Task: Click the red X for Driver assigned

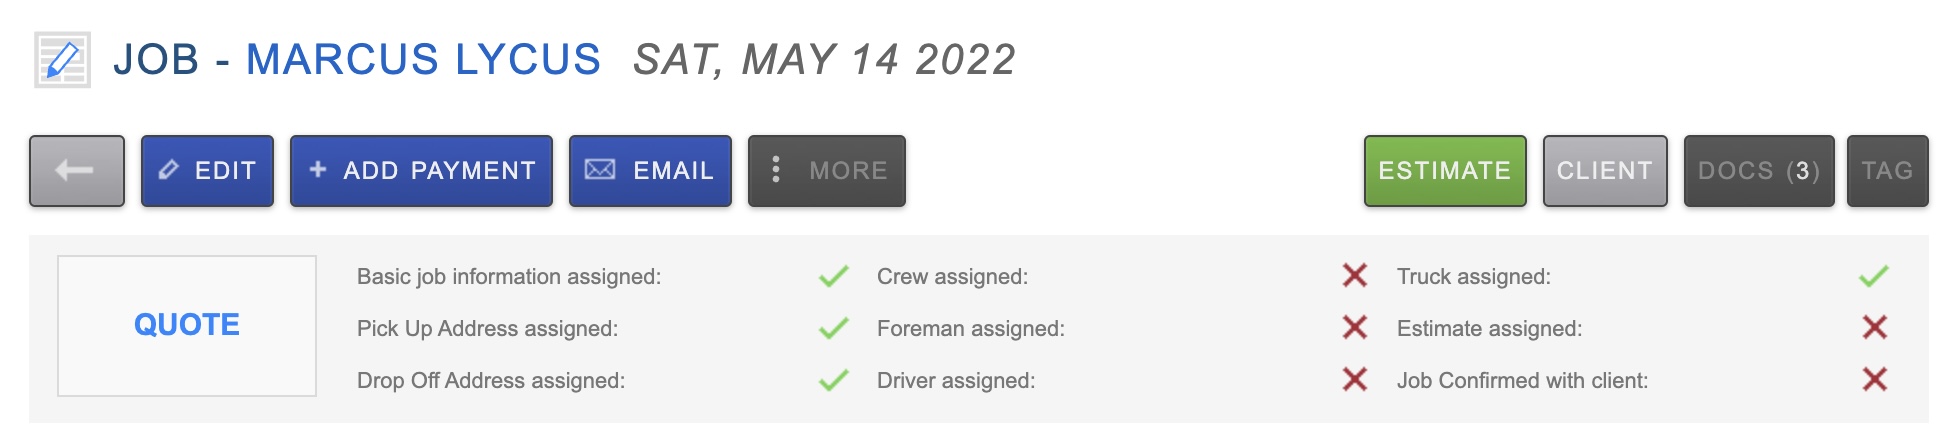Action: tap(1355, 380)
